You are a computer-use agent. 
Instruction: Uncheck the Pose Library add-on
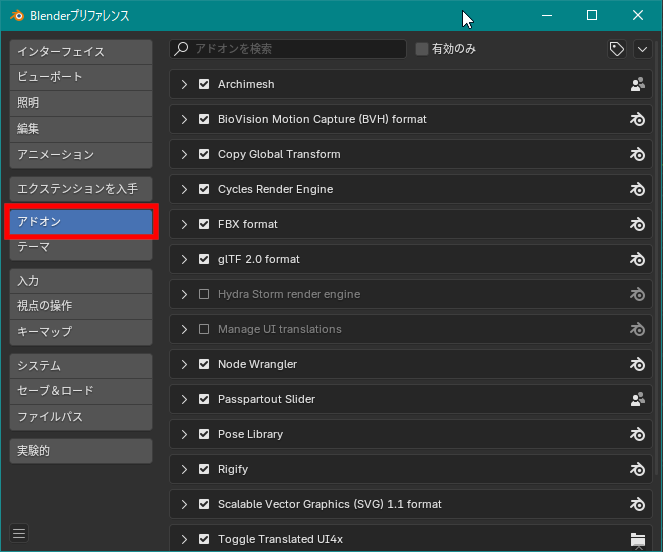point(204,434)
